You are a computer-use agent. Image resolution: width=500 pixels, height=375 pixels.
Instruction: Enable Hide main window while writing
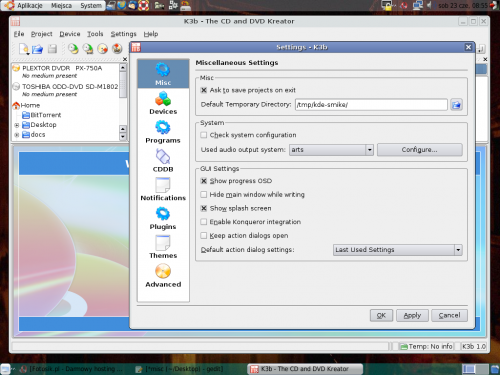[204, 195]
